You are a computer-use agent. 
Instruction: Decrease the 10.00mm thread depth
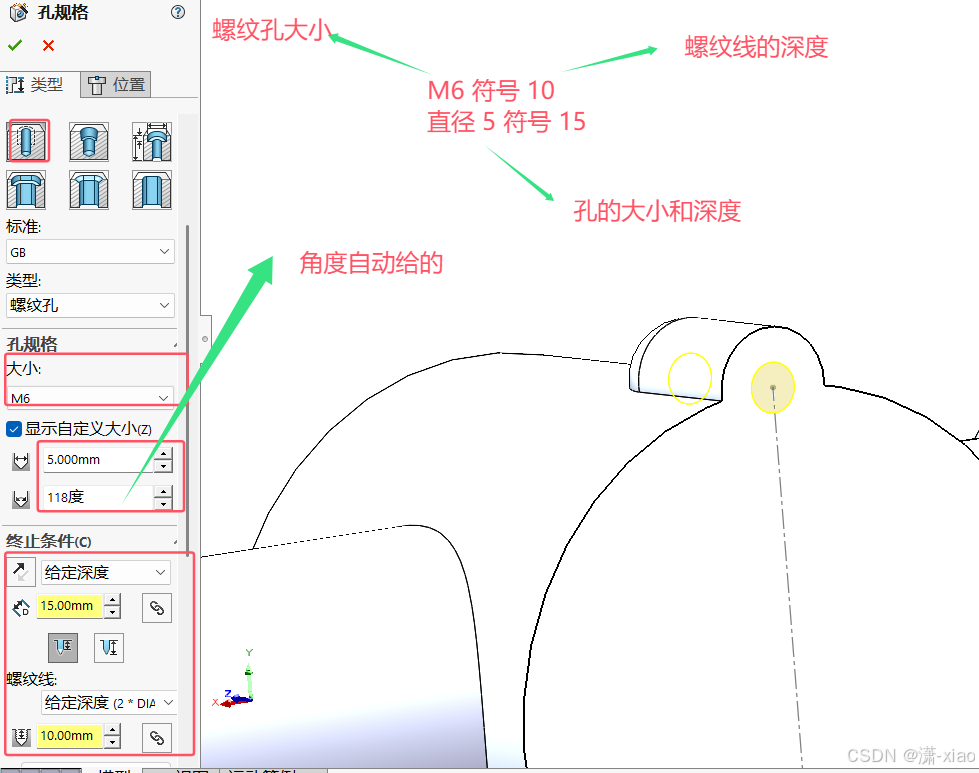tap(112, 742)
